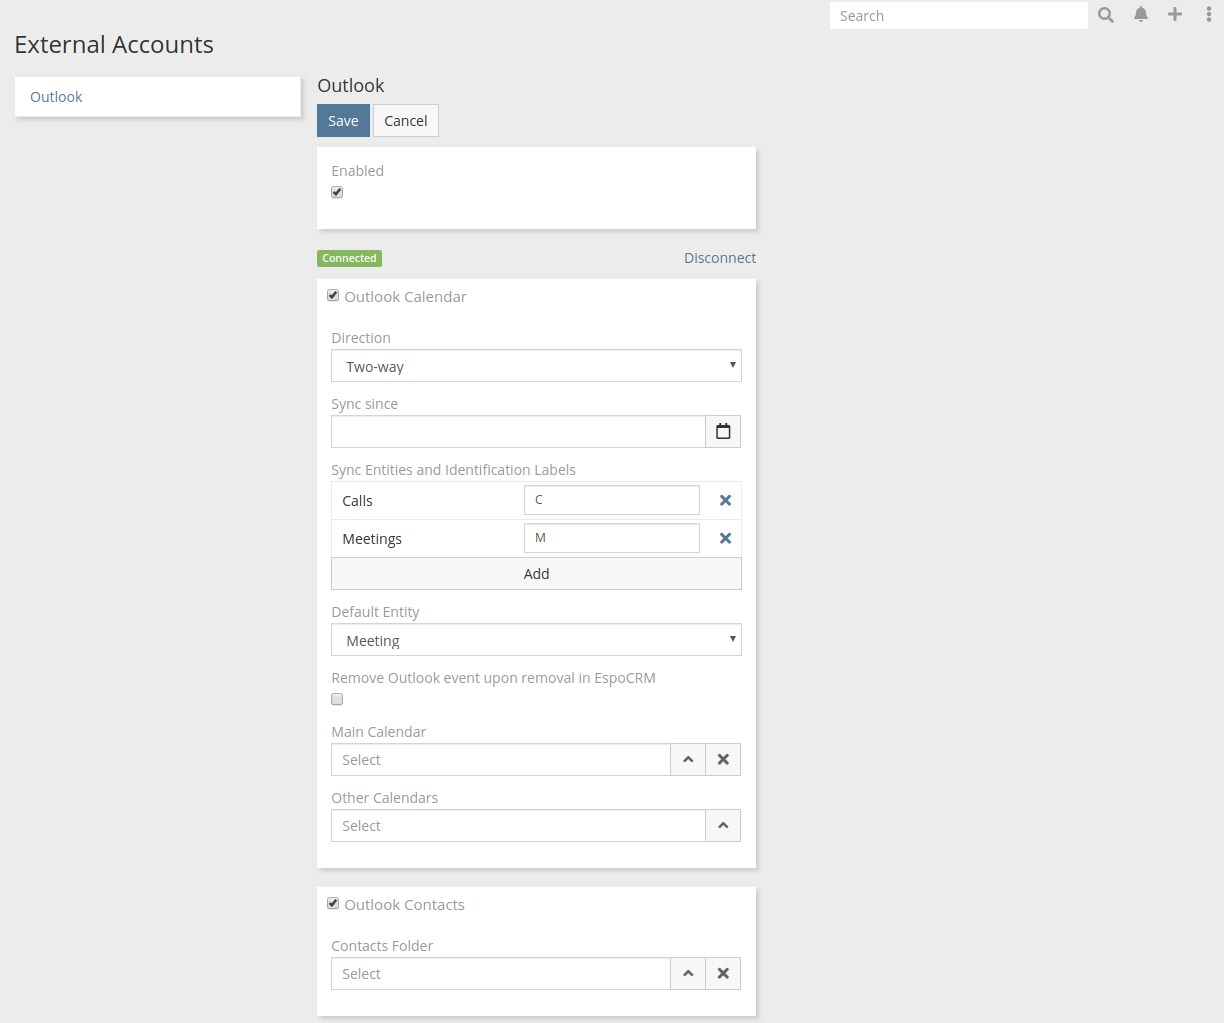Click the search magnifier icon
Image resolution: width=1224 pixels, height=1023 pixels.
[1105, 15]
